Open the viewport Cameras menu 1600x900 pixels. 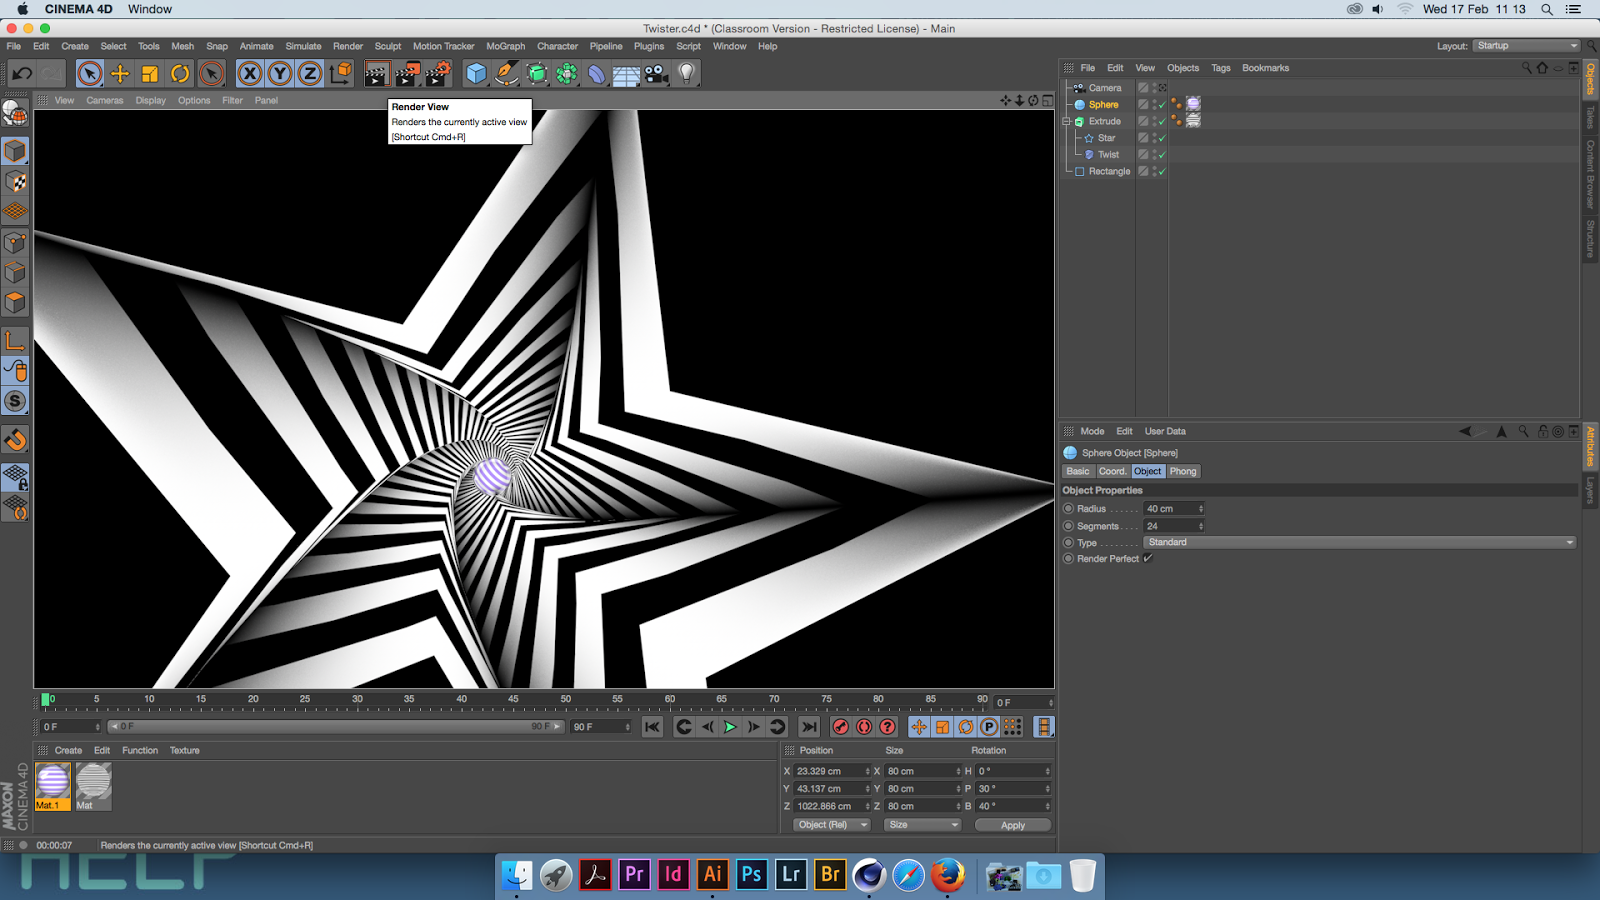104,100
